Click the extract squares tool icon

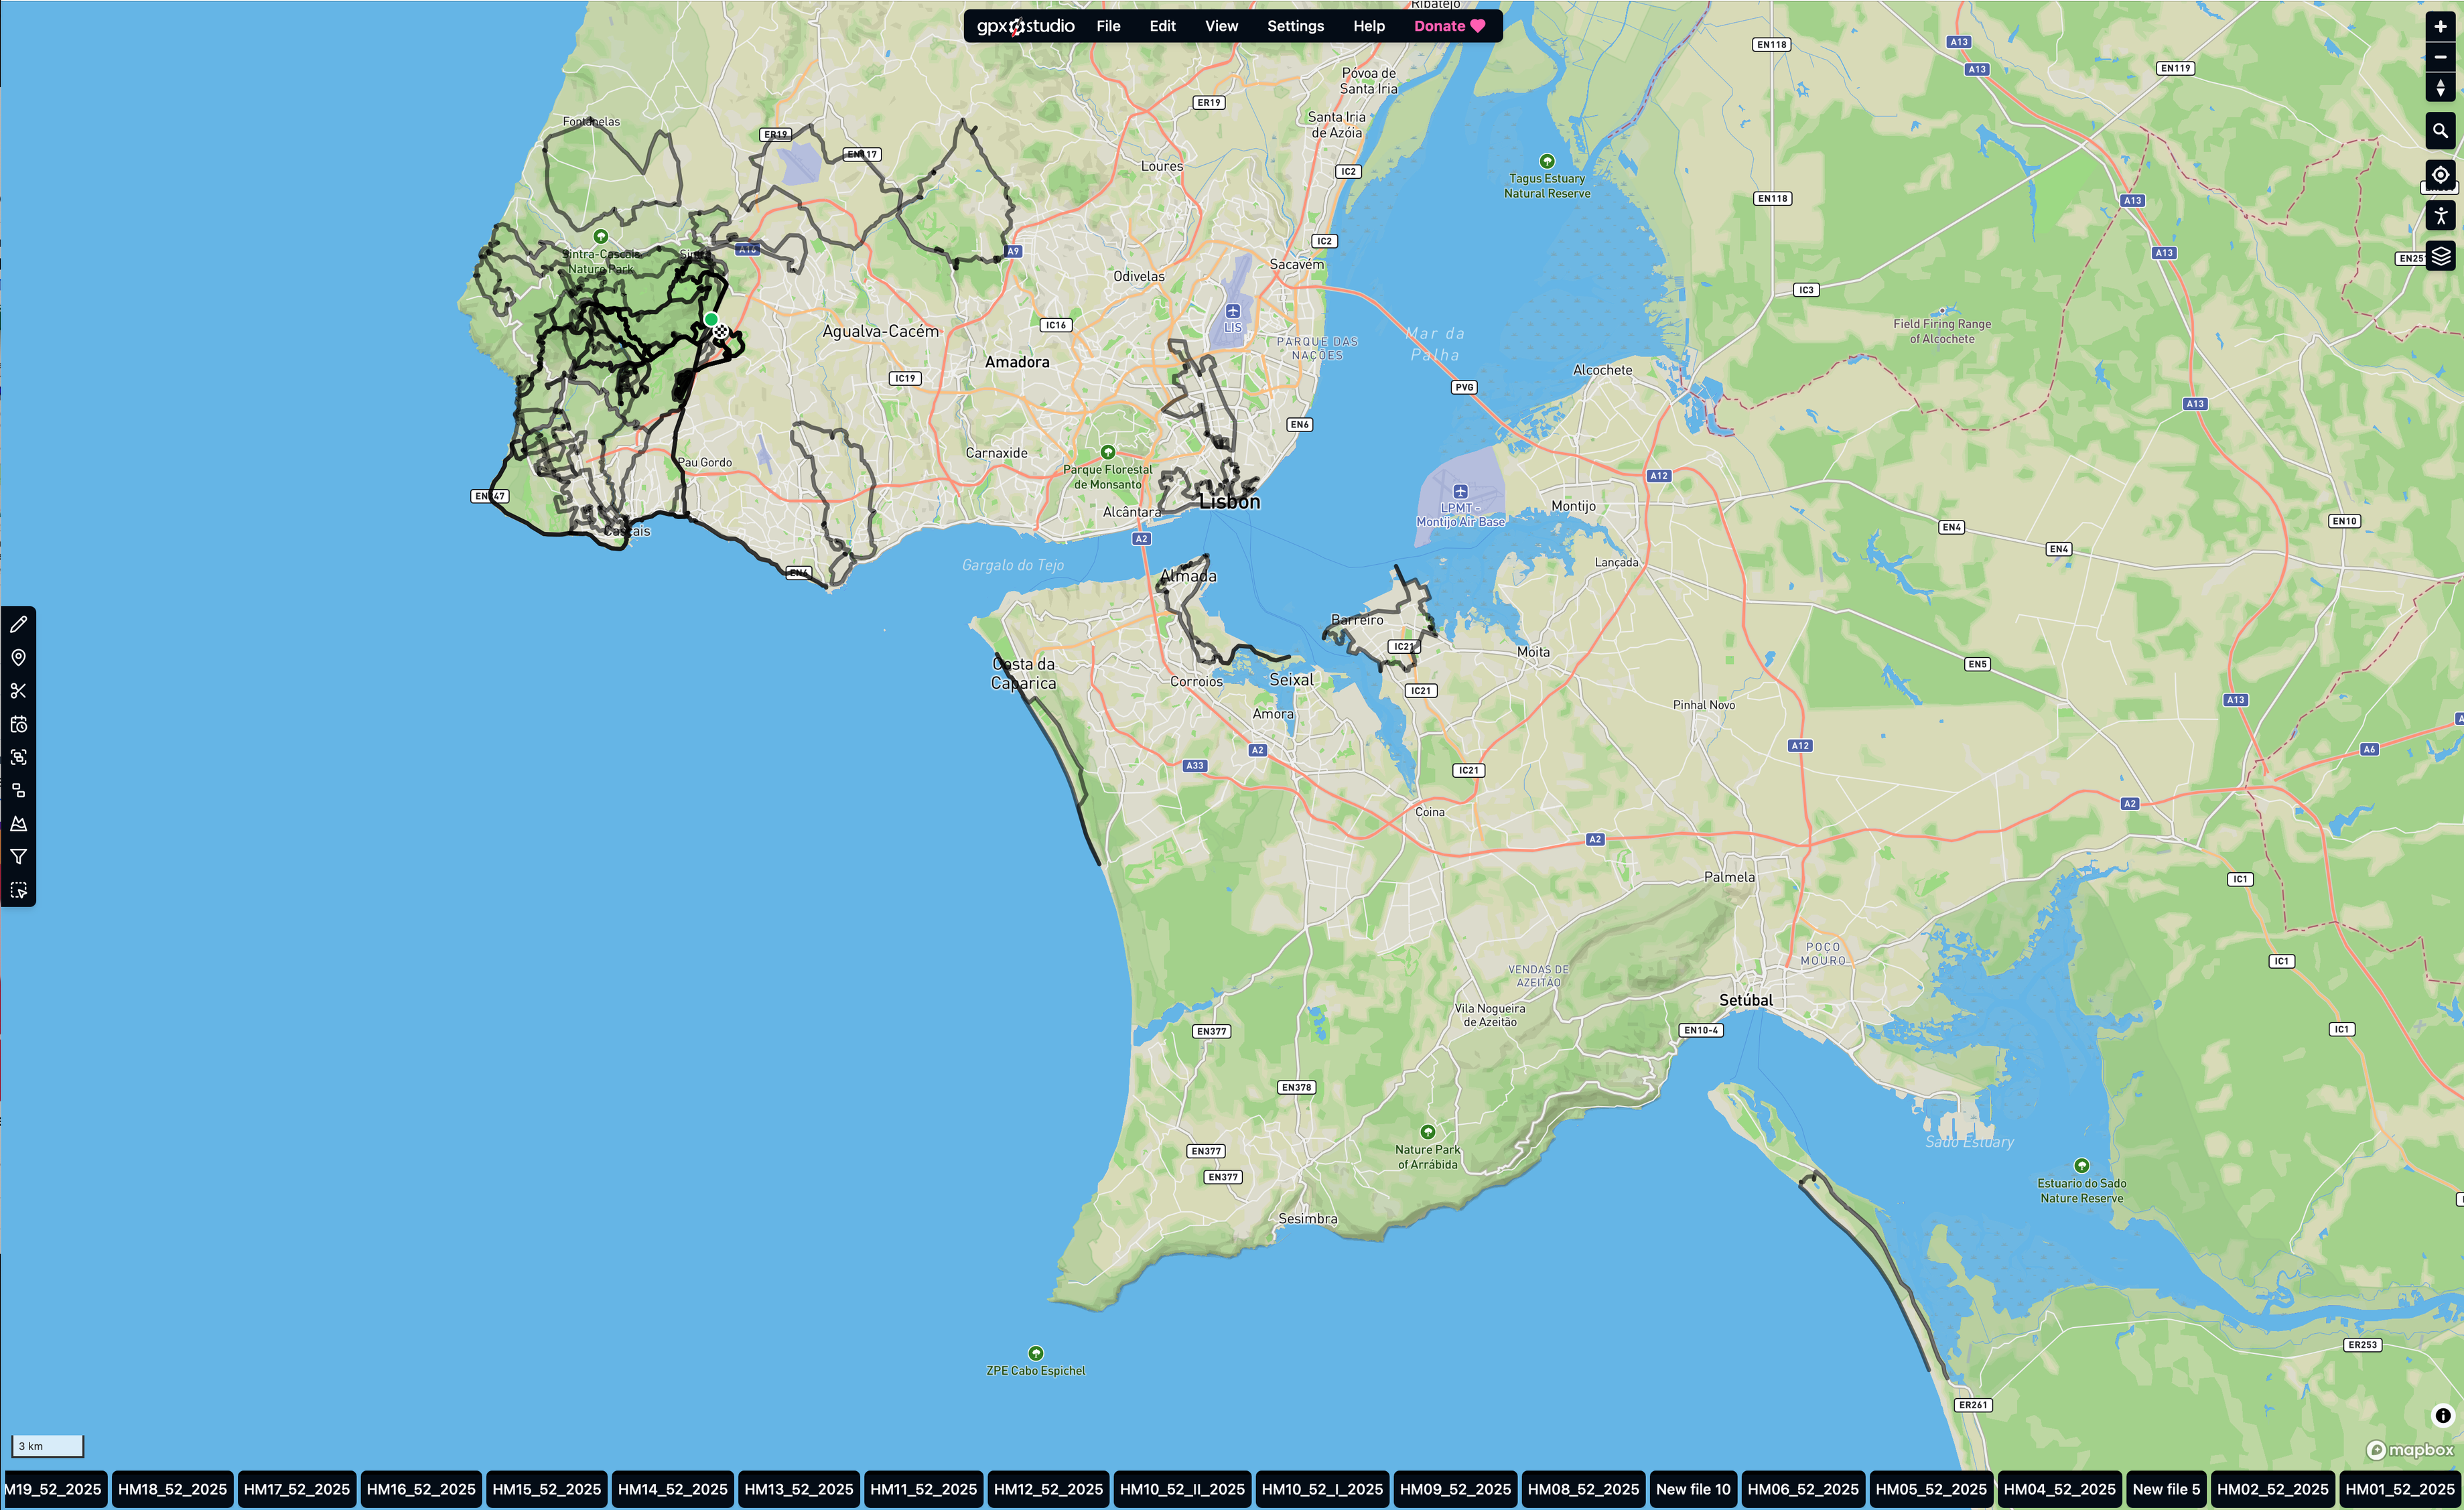(x=18, y=790)
